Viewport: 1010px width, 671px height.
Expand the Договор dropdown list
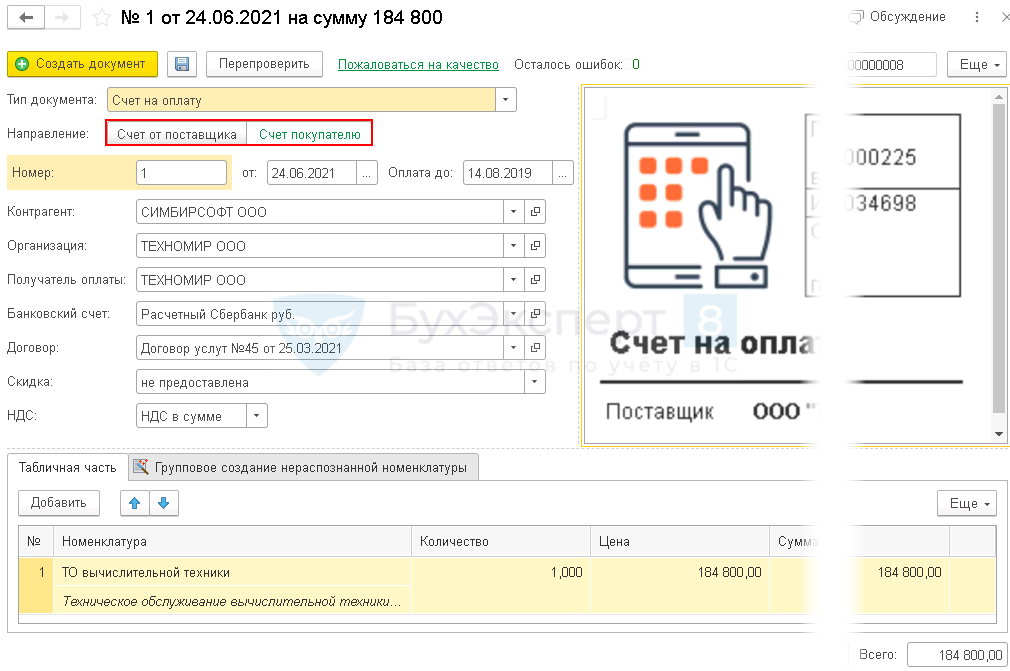513,348
